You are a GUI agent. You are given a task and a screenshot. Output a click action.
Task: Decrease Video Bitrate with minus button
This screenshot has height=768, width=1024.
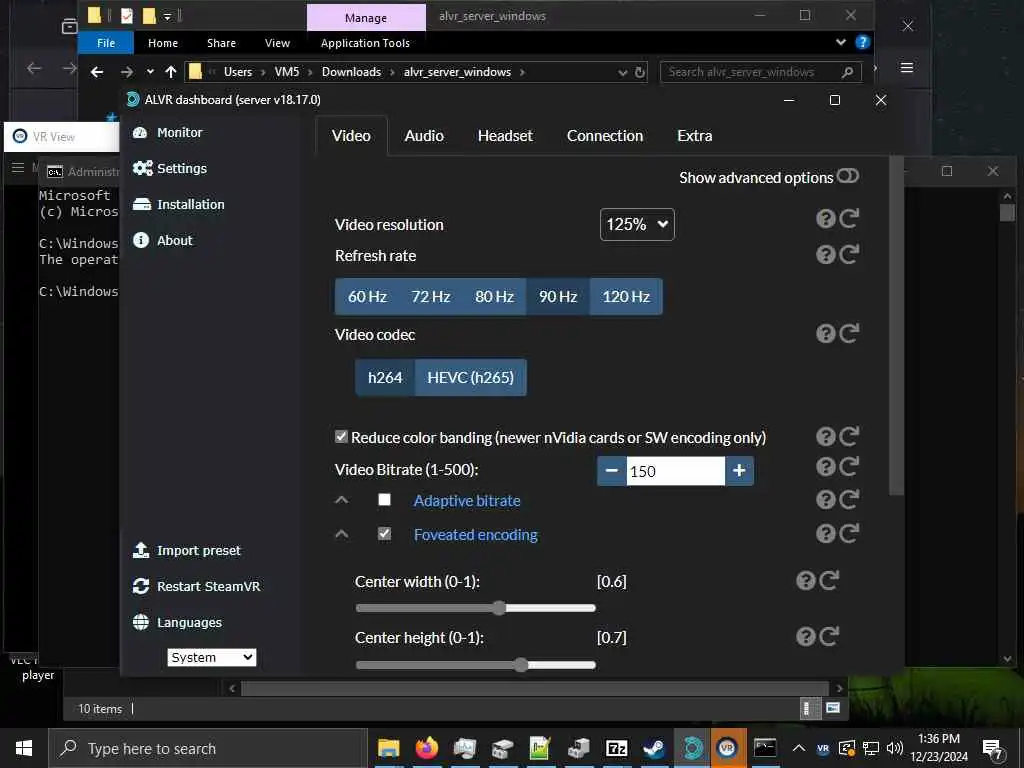pos(612,471)
